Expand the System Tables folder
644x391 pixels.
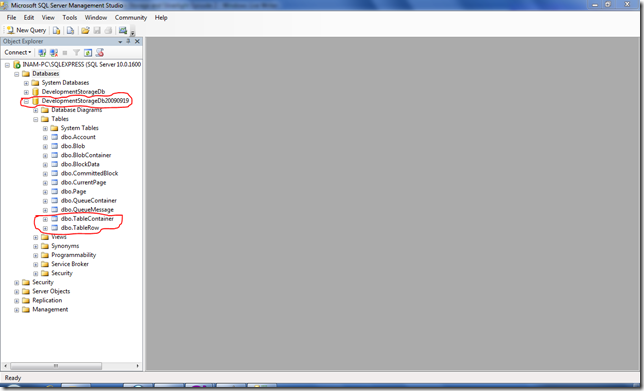(x=45, y=129)
